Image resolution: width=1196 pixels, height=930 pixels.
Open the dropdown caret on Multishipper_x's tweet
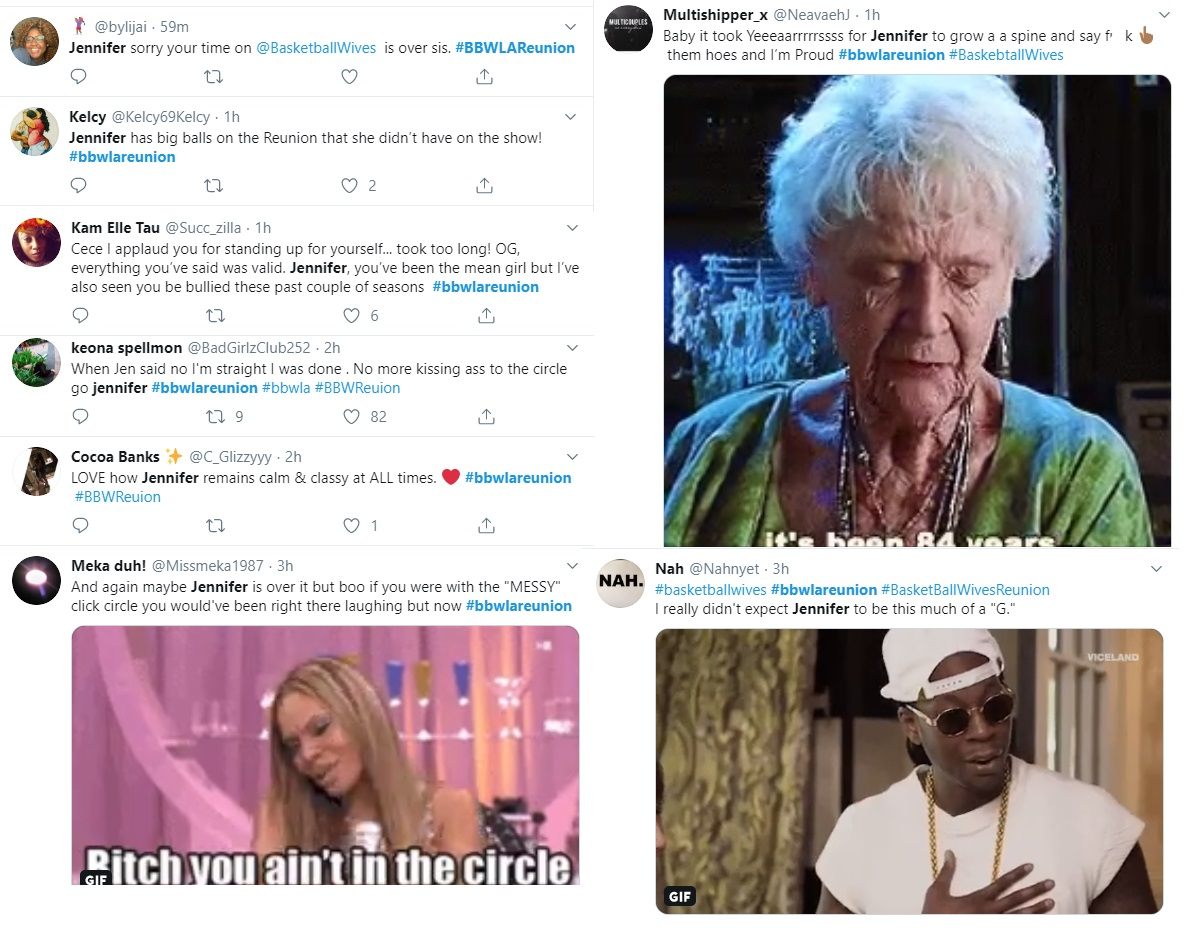(1164, 15)
